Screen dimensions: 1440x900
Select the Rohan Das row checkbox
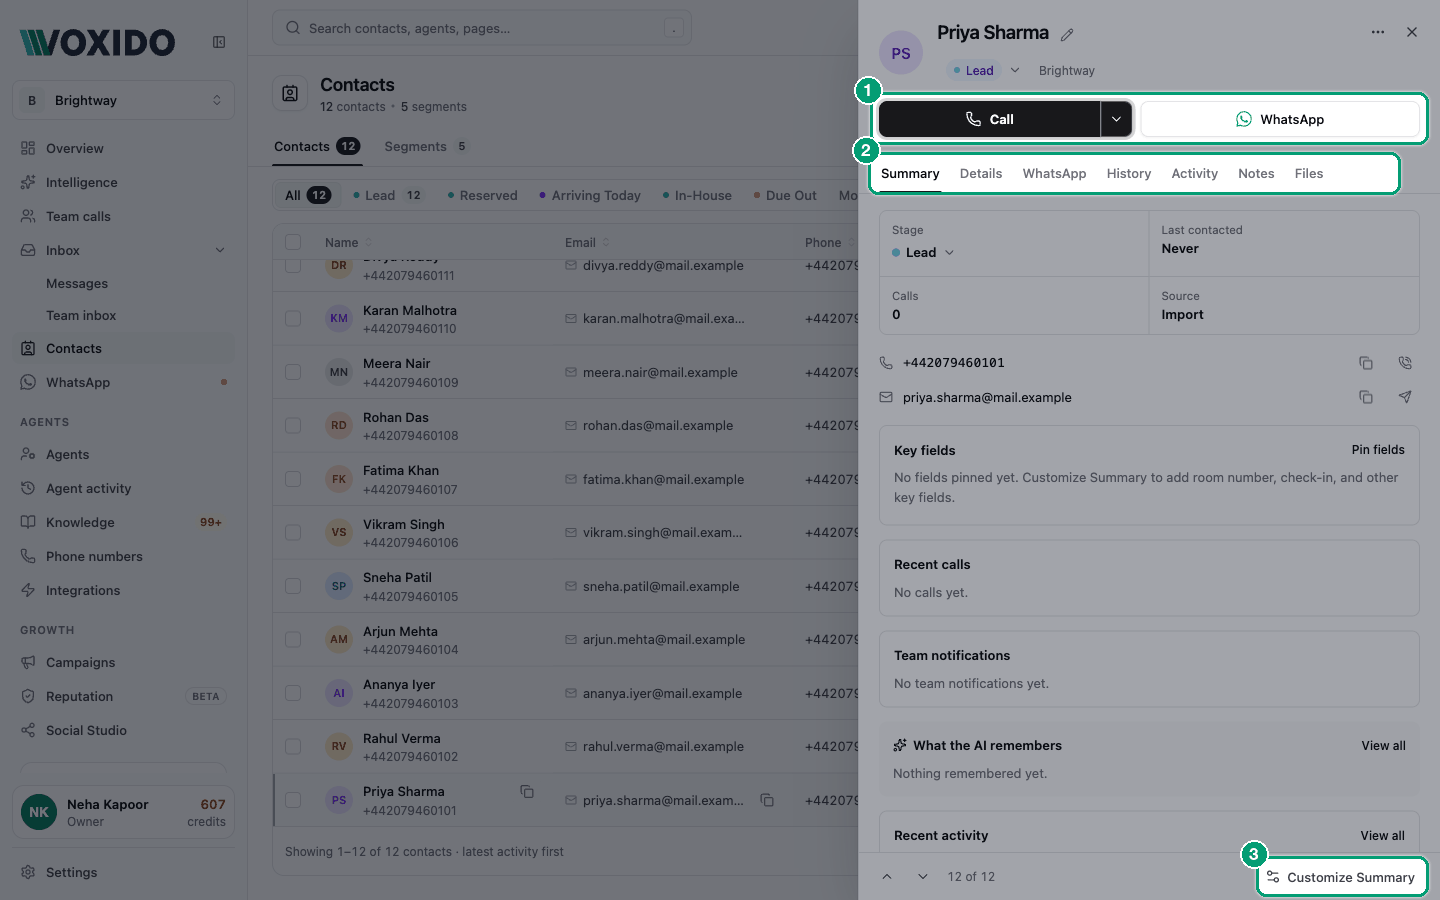point(293,425)
